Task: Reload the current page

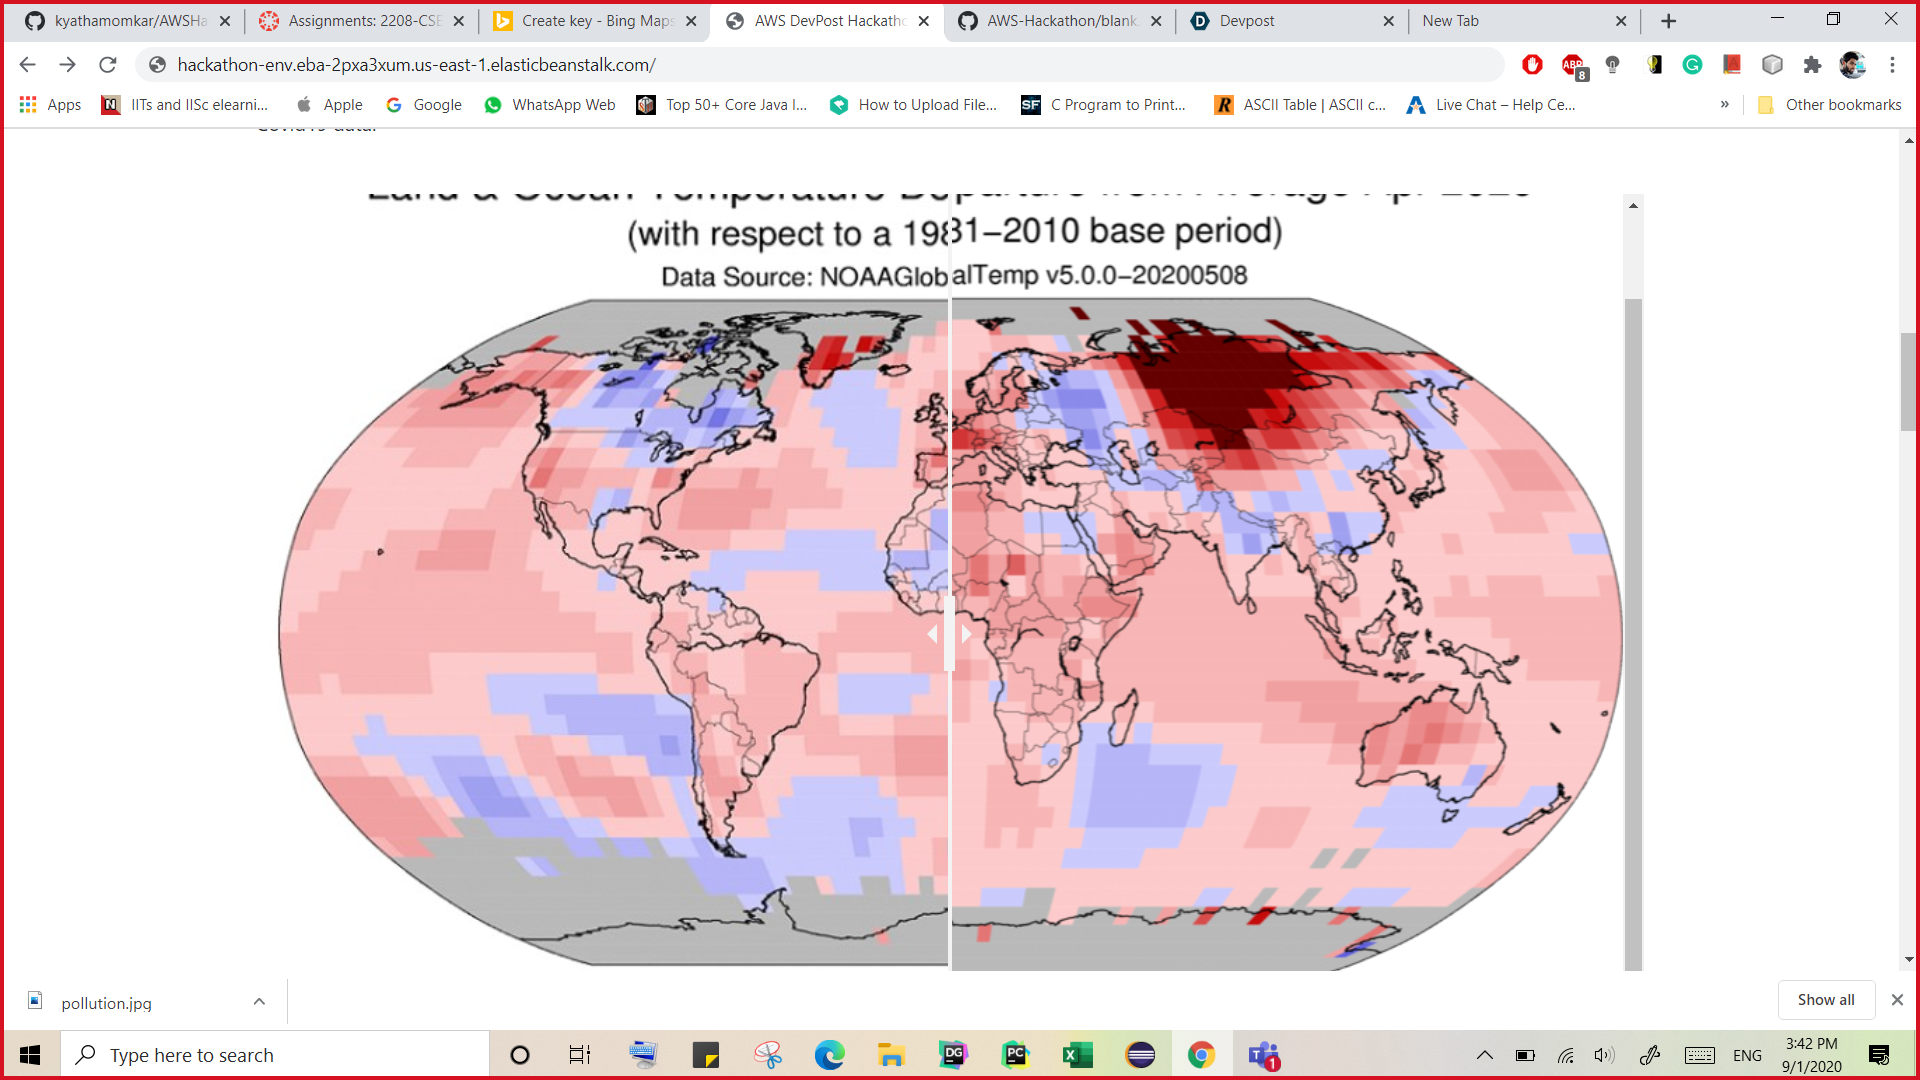Action: coord(108,65)
